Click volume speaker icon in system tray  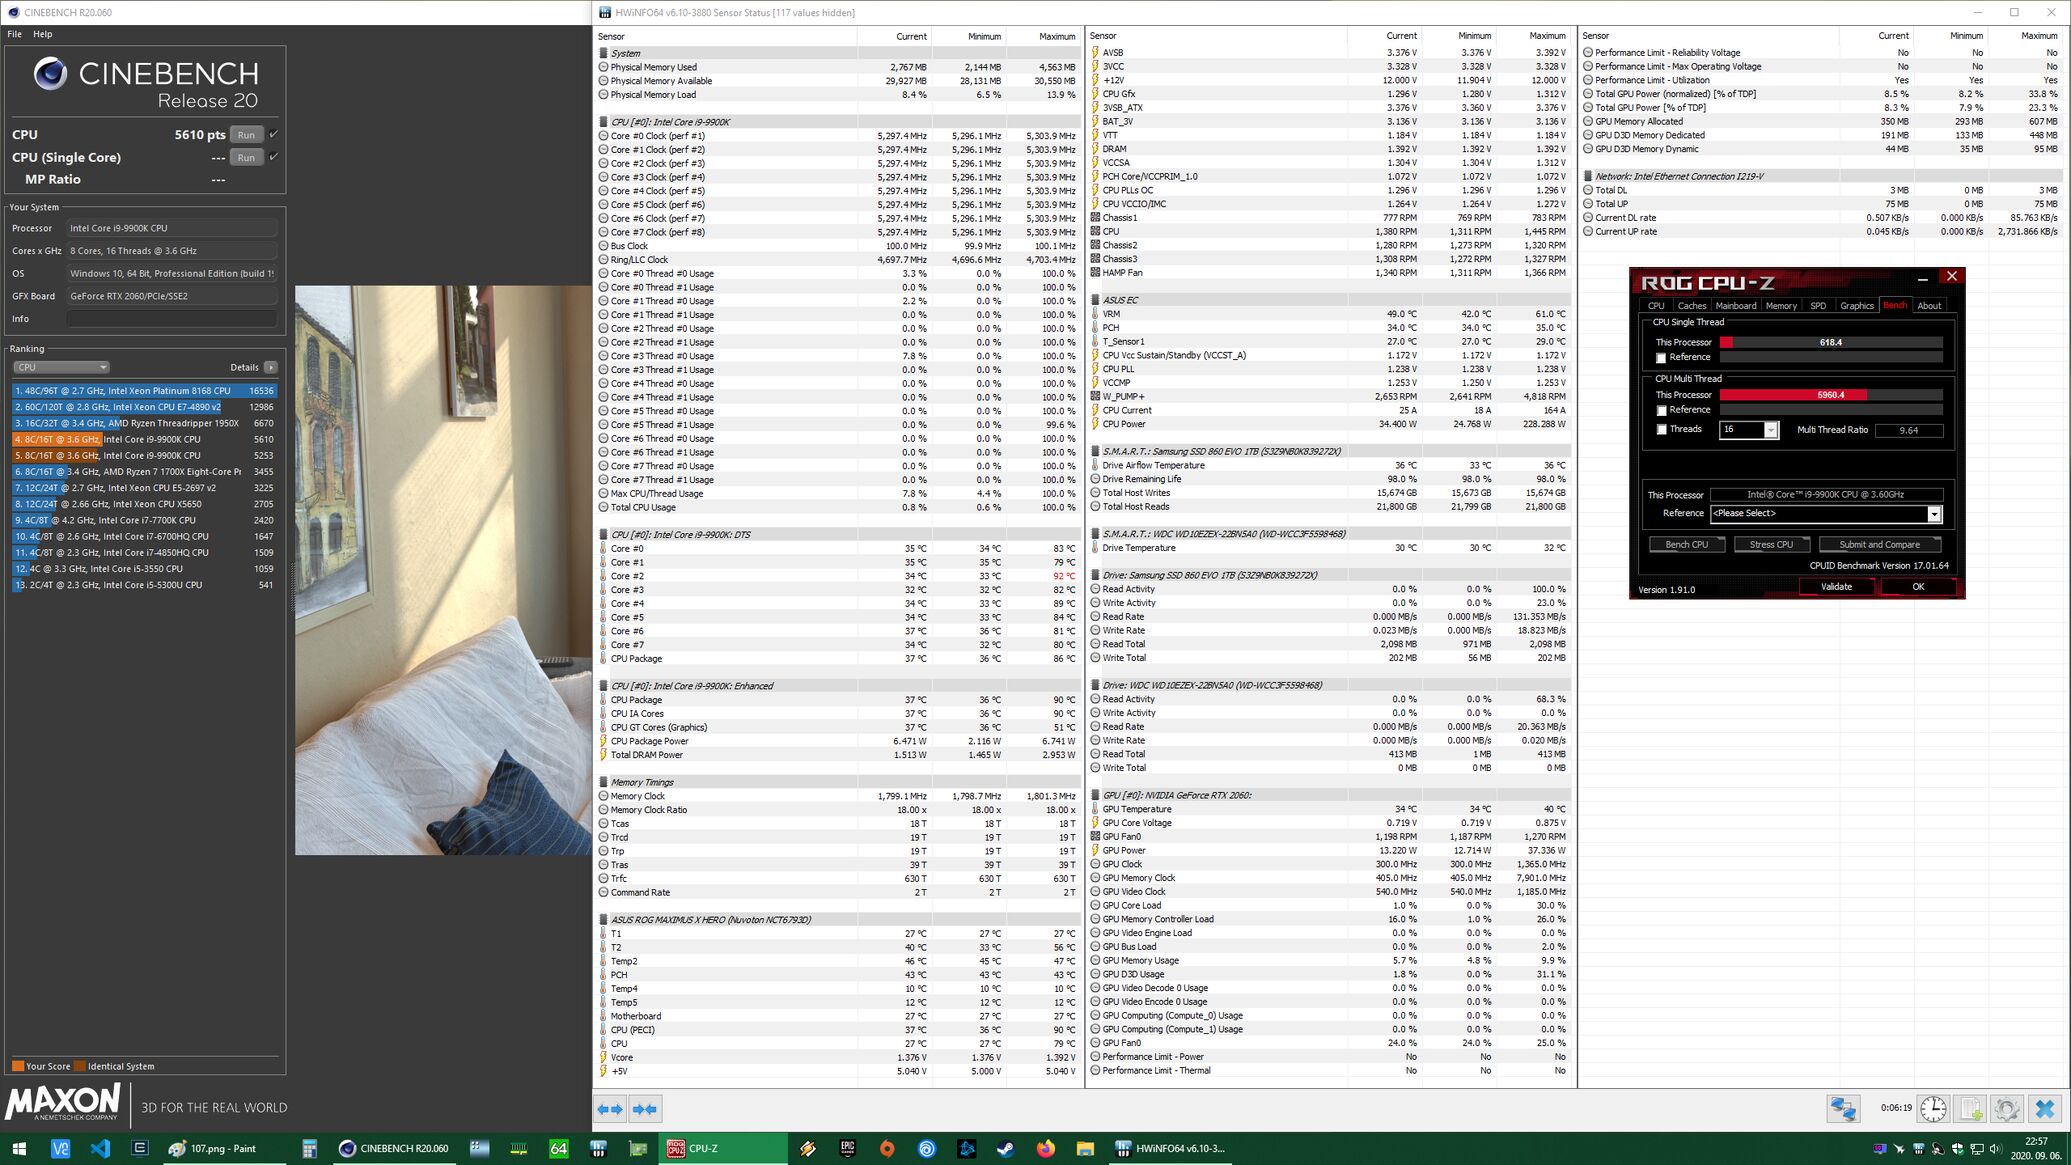click(1995, 1148)
